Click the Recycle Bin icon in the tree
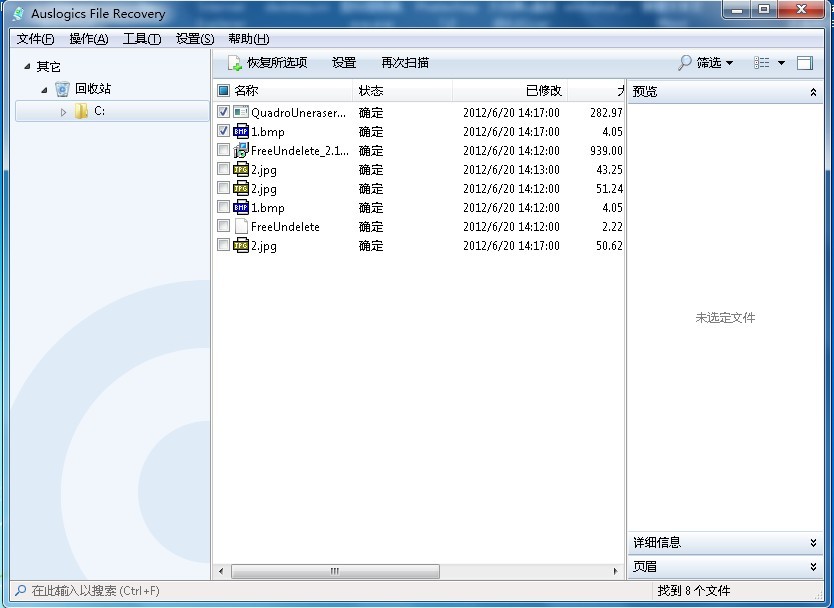 [62, 89]
